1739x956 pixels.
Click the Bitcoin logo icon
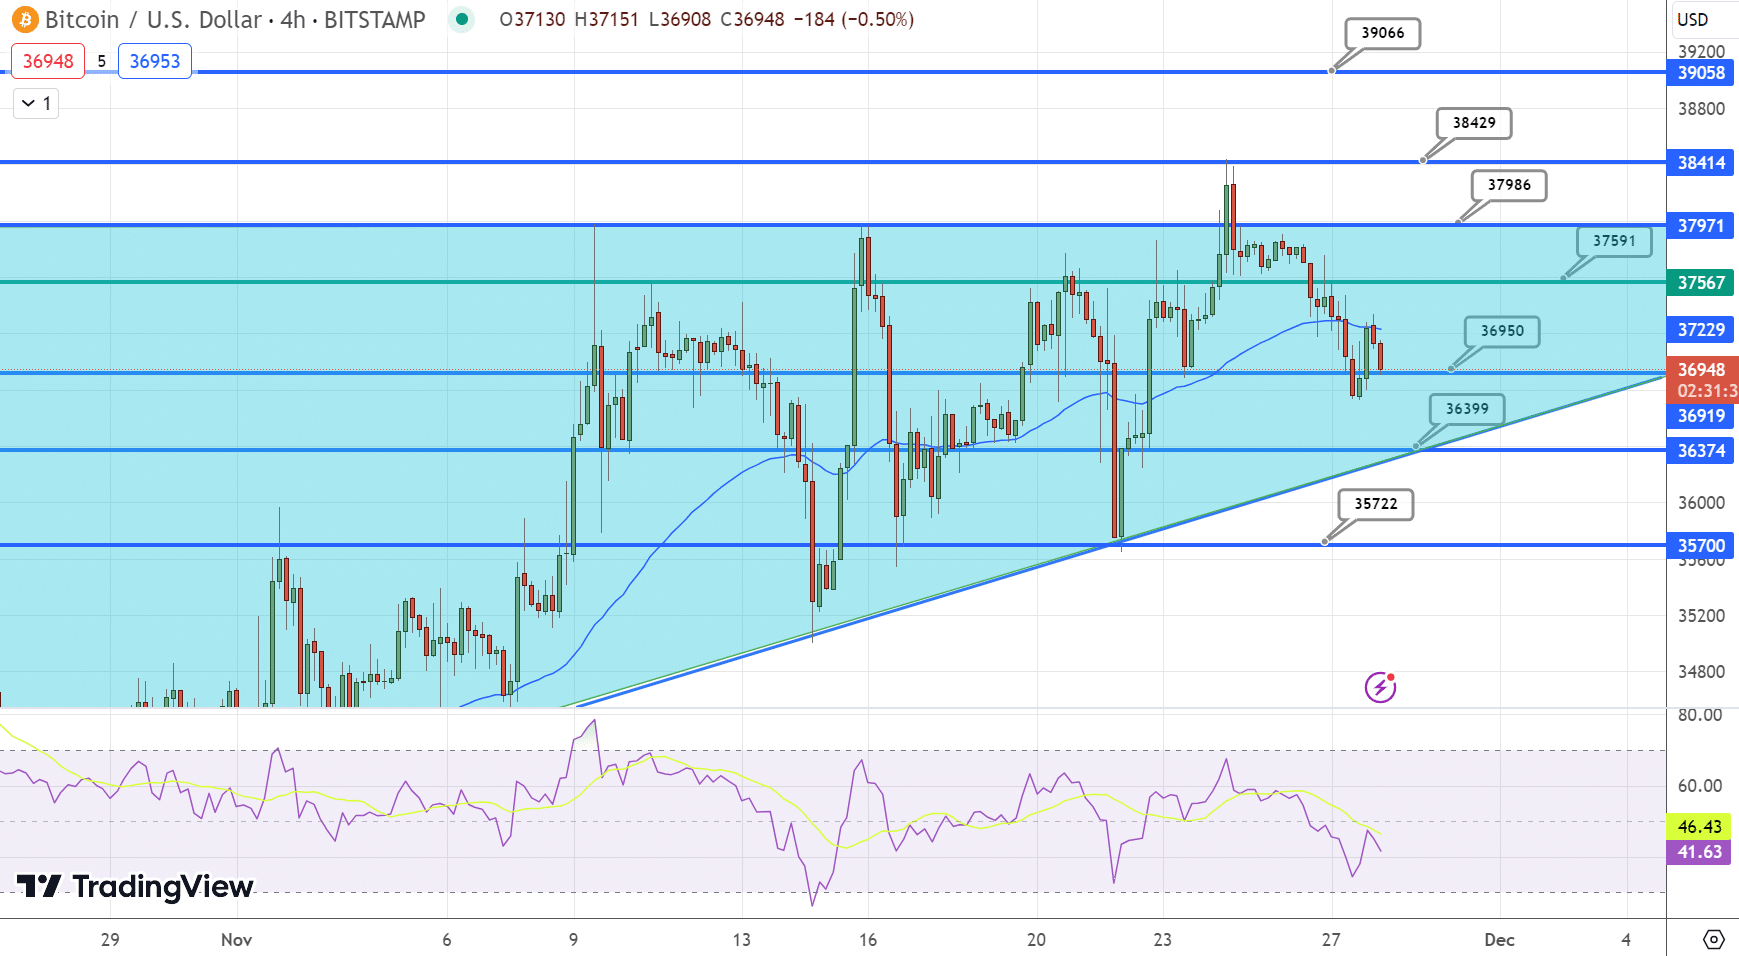[x=24, y=19]
